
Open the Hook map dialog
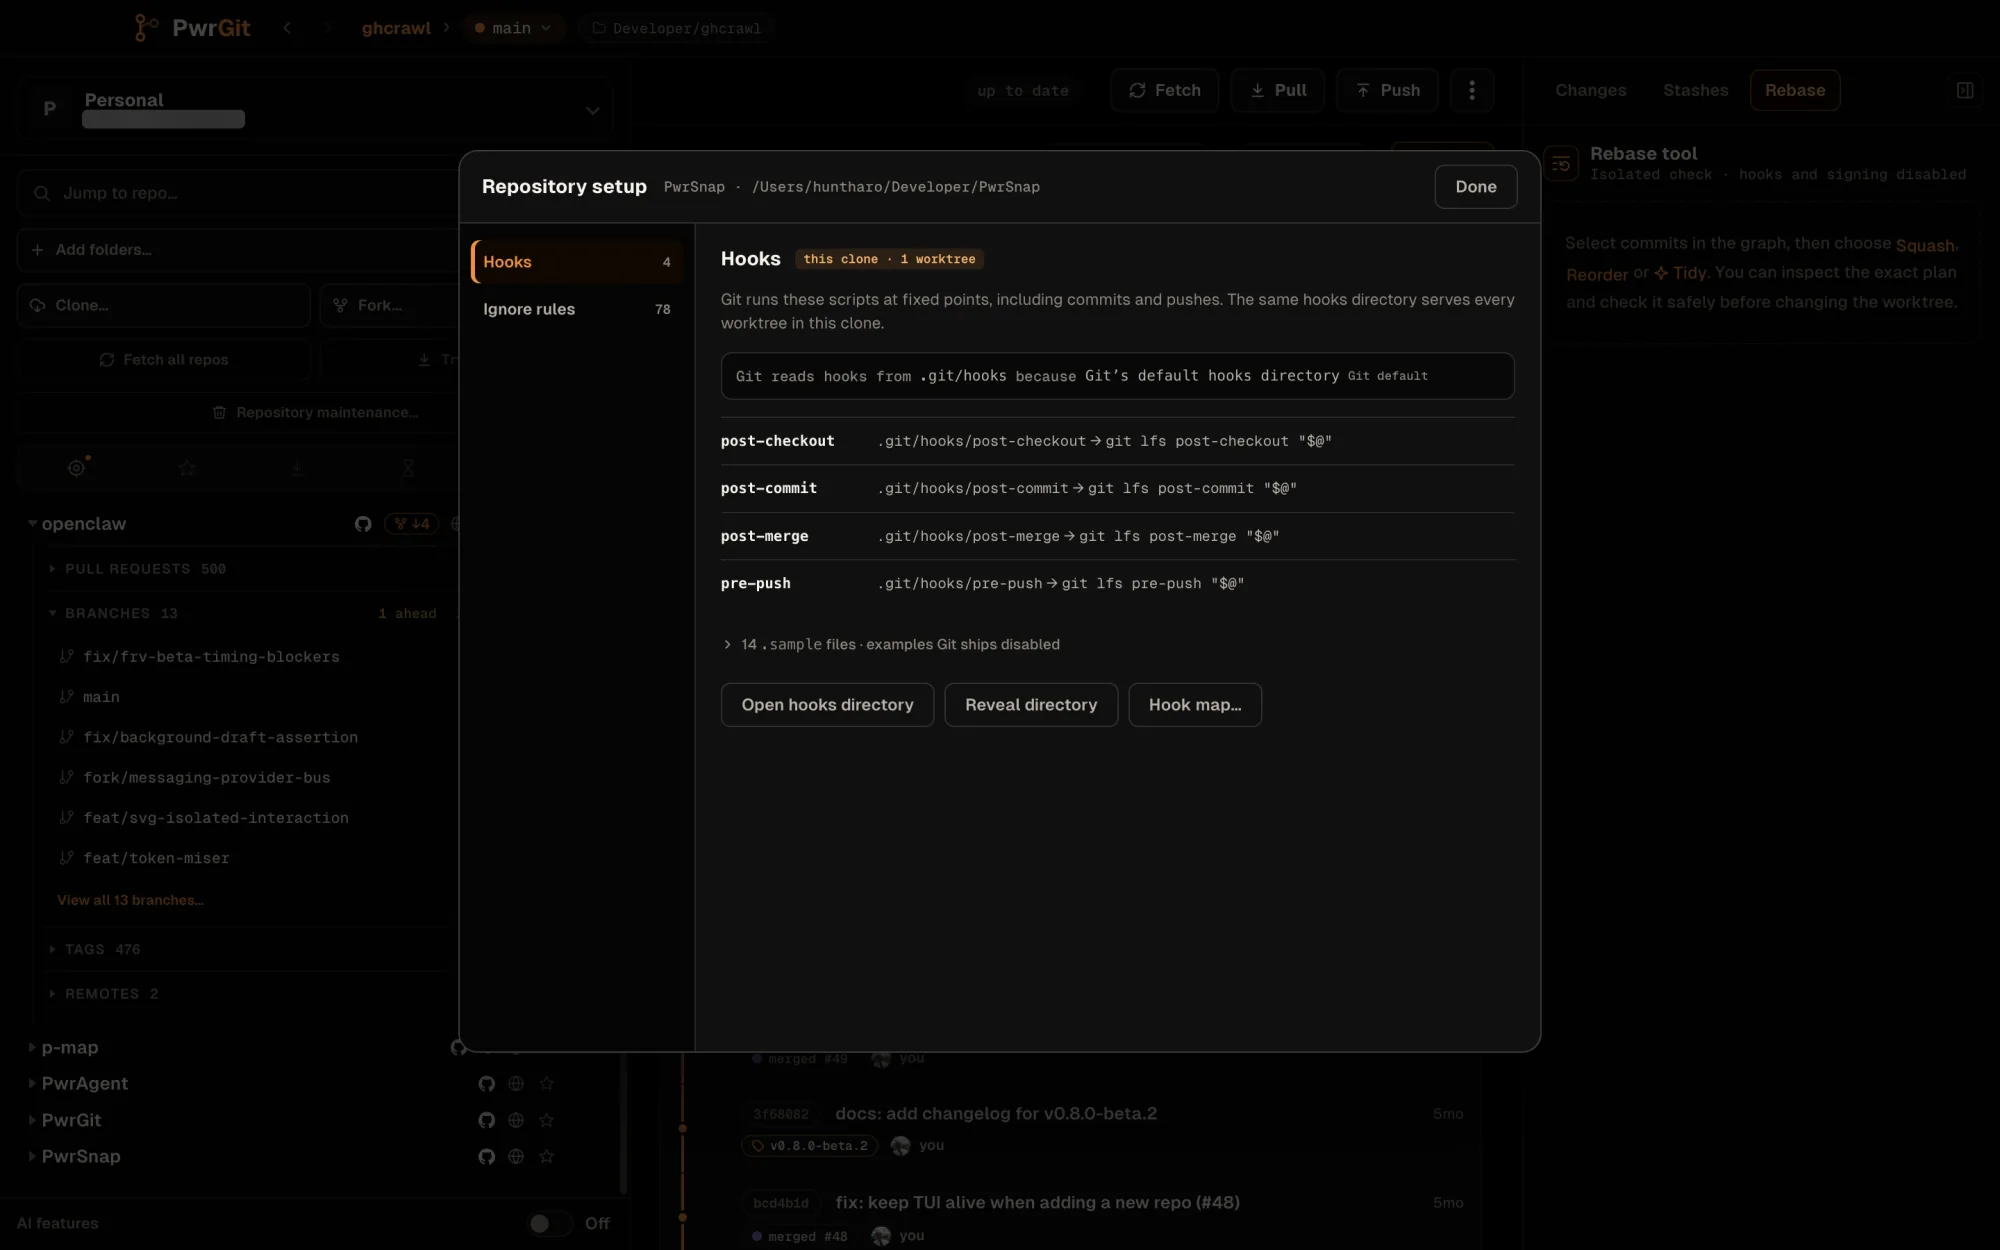point(1195,705)
